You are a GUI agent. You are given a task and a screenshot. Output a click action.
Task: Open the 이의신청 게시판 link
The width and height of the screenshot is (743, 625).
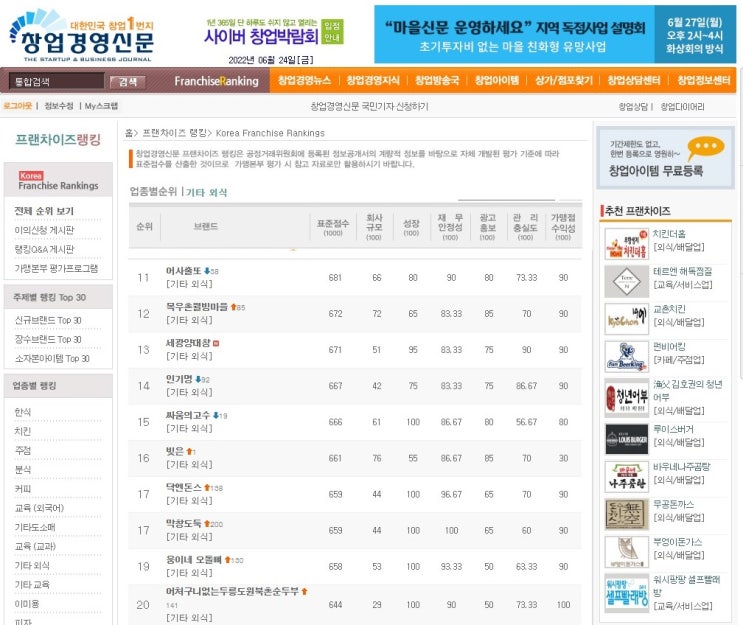tap(44, 230)
